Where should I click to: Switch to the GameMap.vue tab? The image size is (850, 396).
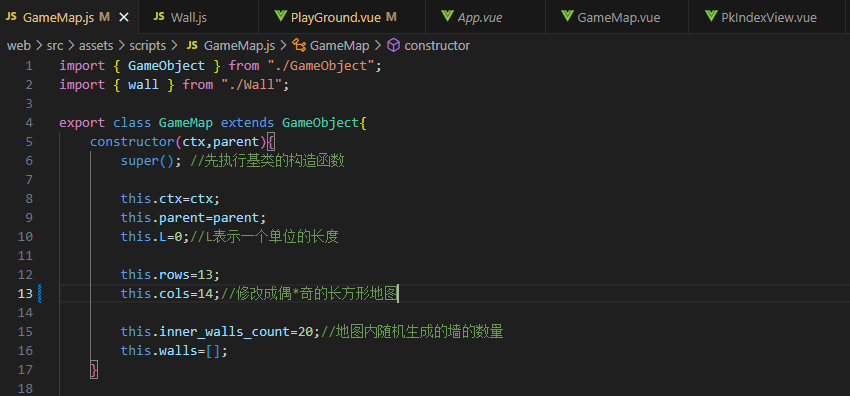(x=616, y=17)
